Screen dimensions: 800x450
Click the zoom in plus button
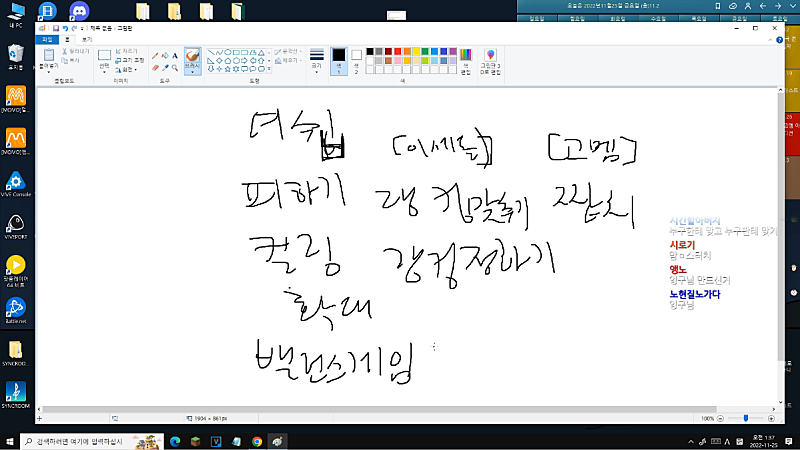(x=771, y=418)
